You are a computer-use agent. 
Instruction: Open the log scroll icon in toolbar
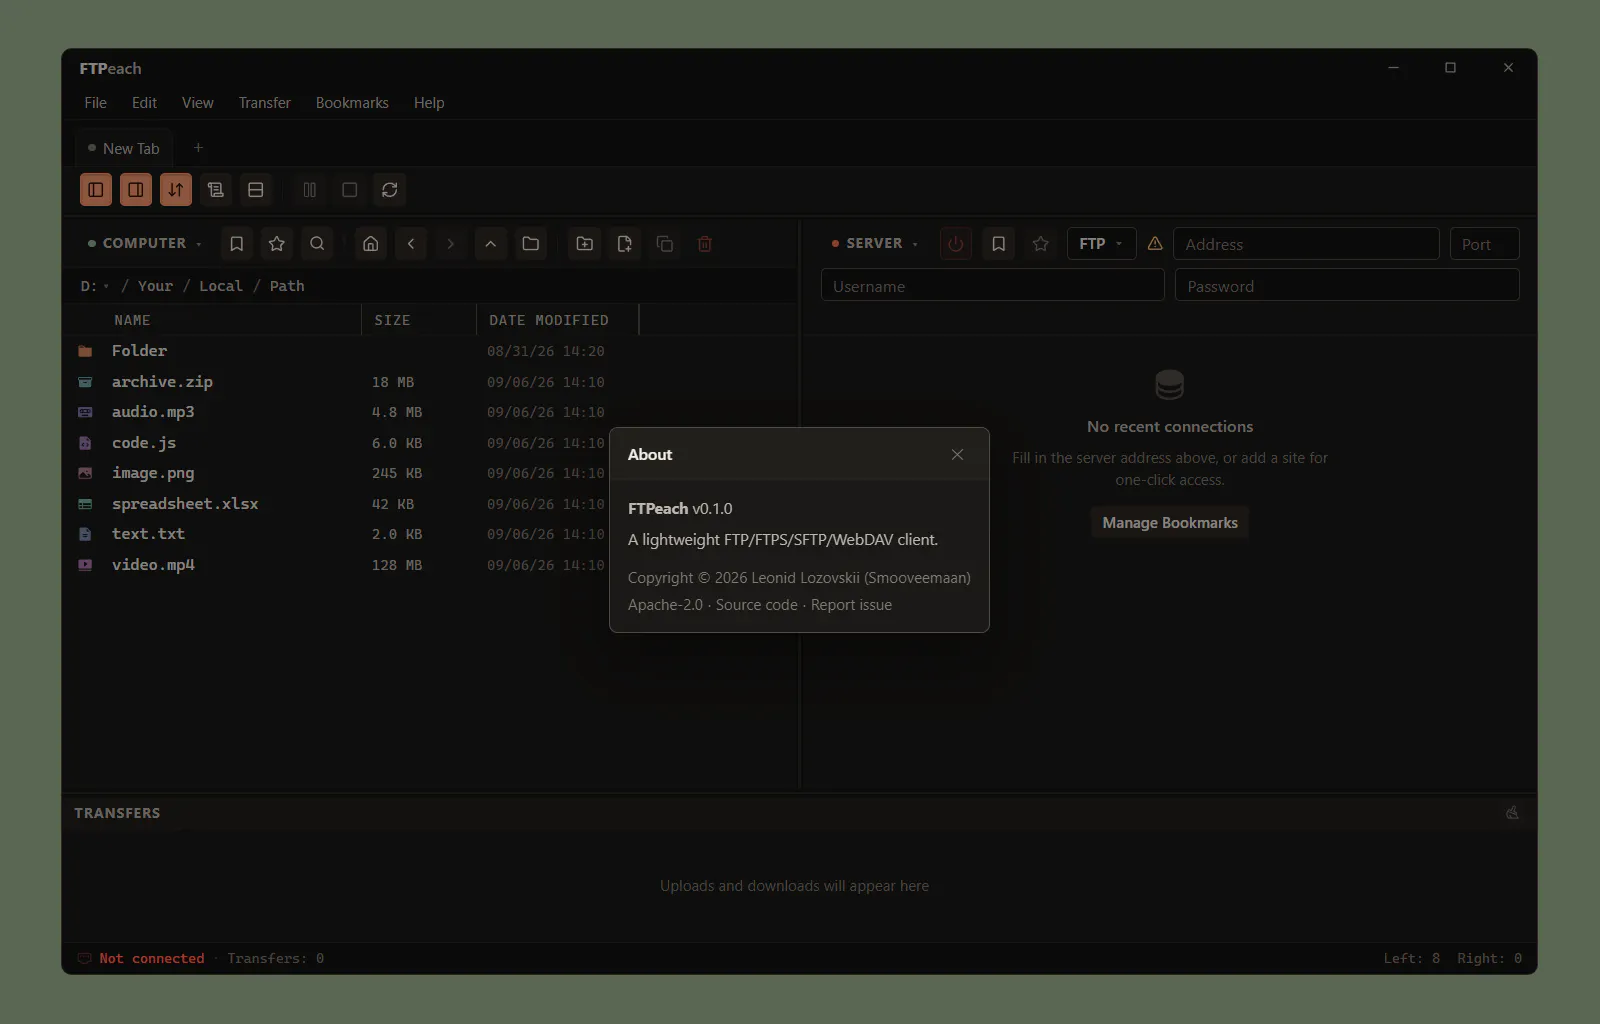coord(216,190)
